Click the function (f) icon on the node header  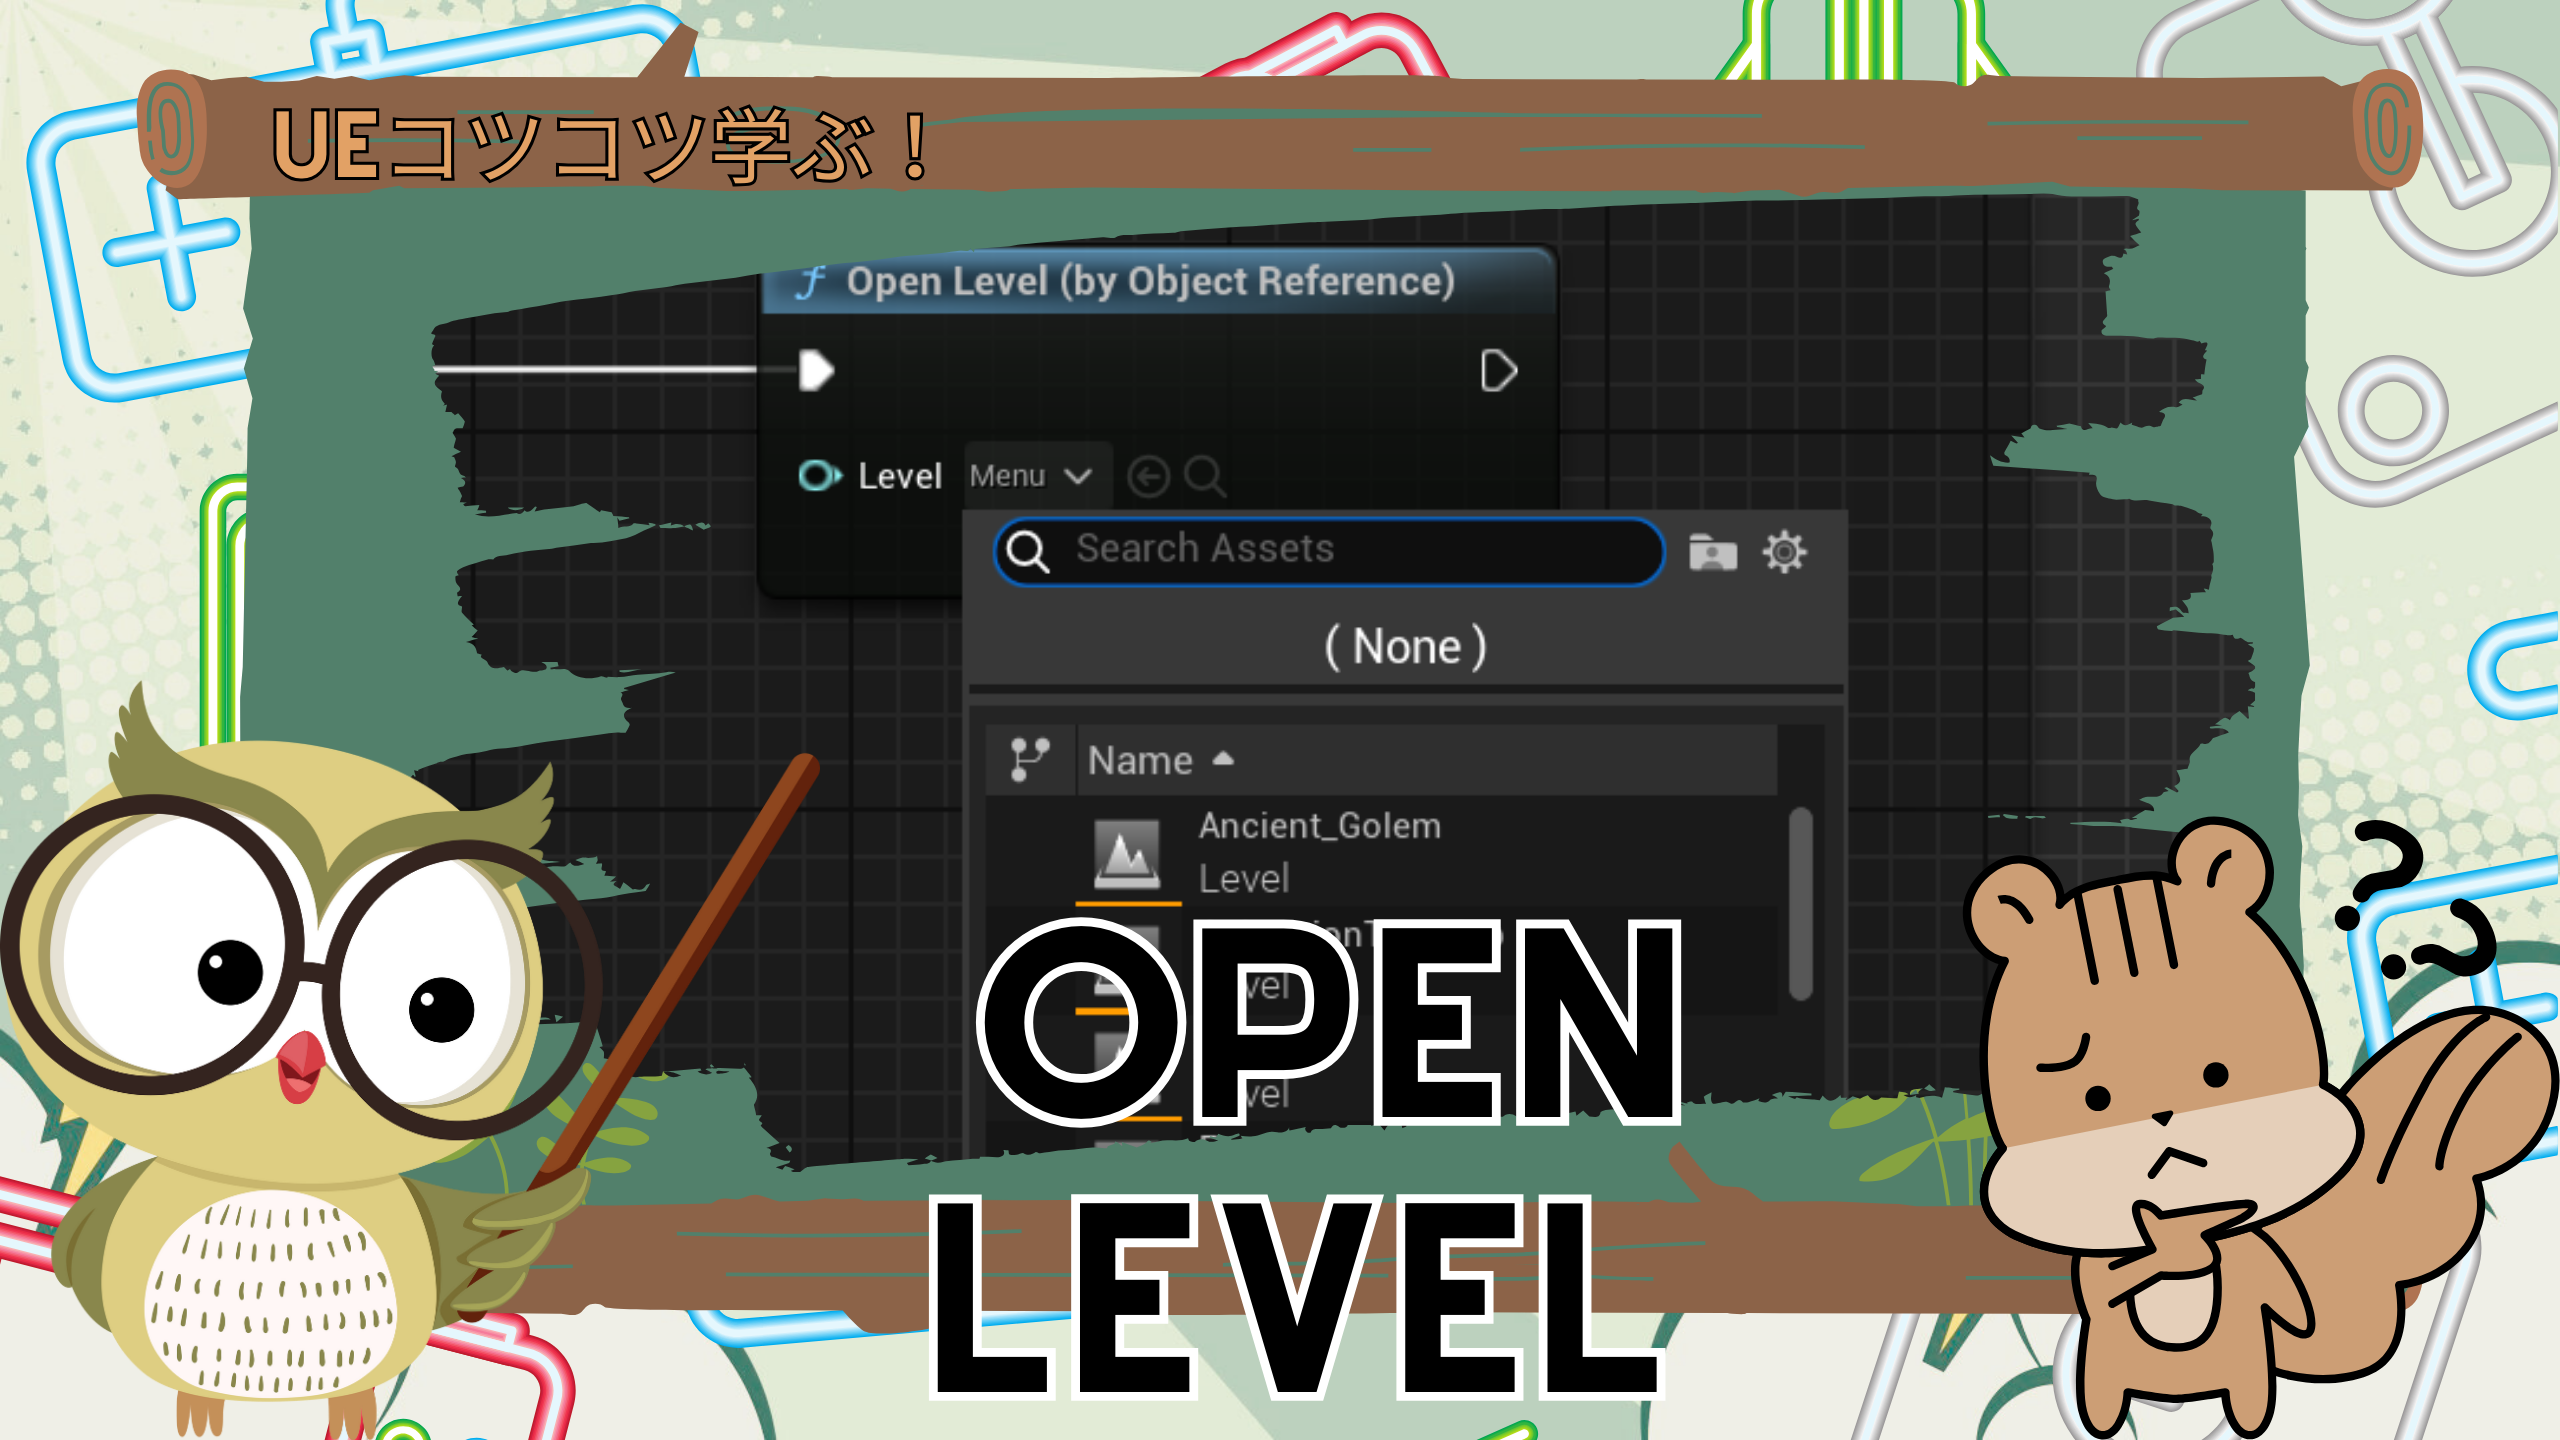click(814, 281)
